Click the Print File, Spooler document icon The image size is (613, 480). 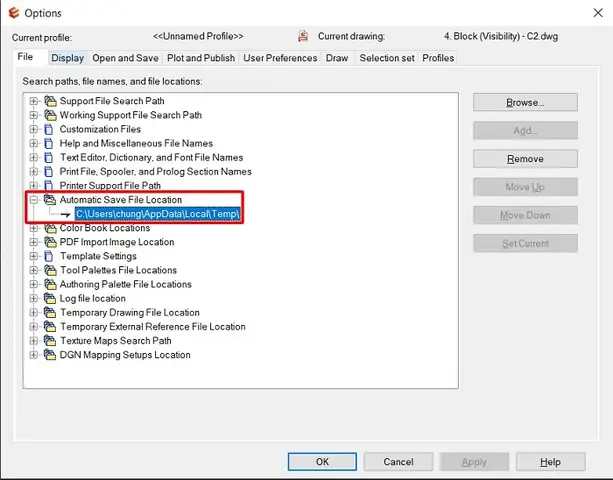[x=49, y=171]
